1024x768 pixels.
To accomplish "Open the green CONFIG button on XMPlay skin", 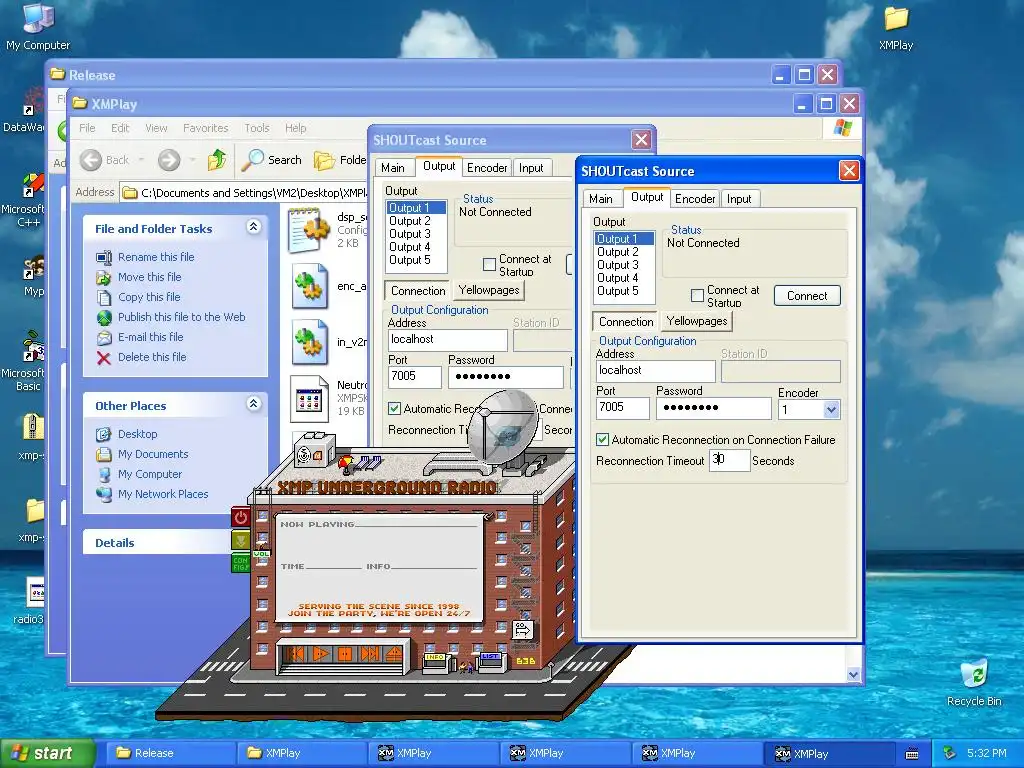I will click(x=241, y=564).
